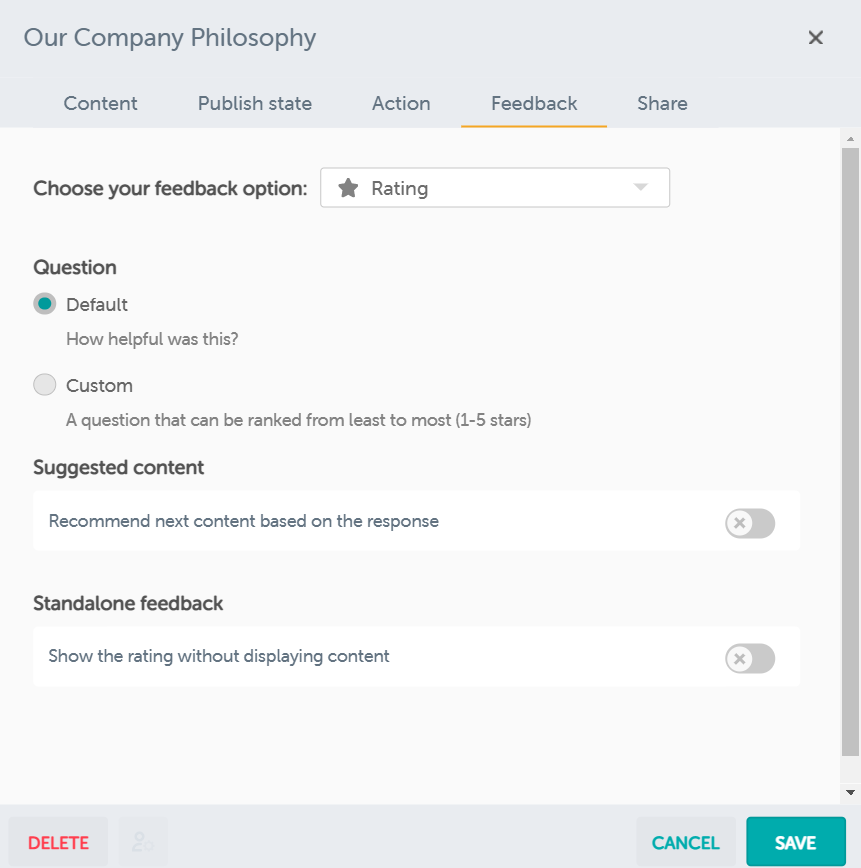Image resolution: width=861 pixels, height=868 pixels.
Task: Enable the Suggested content toggle
Action: pos(750,522)
